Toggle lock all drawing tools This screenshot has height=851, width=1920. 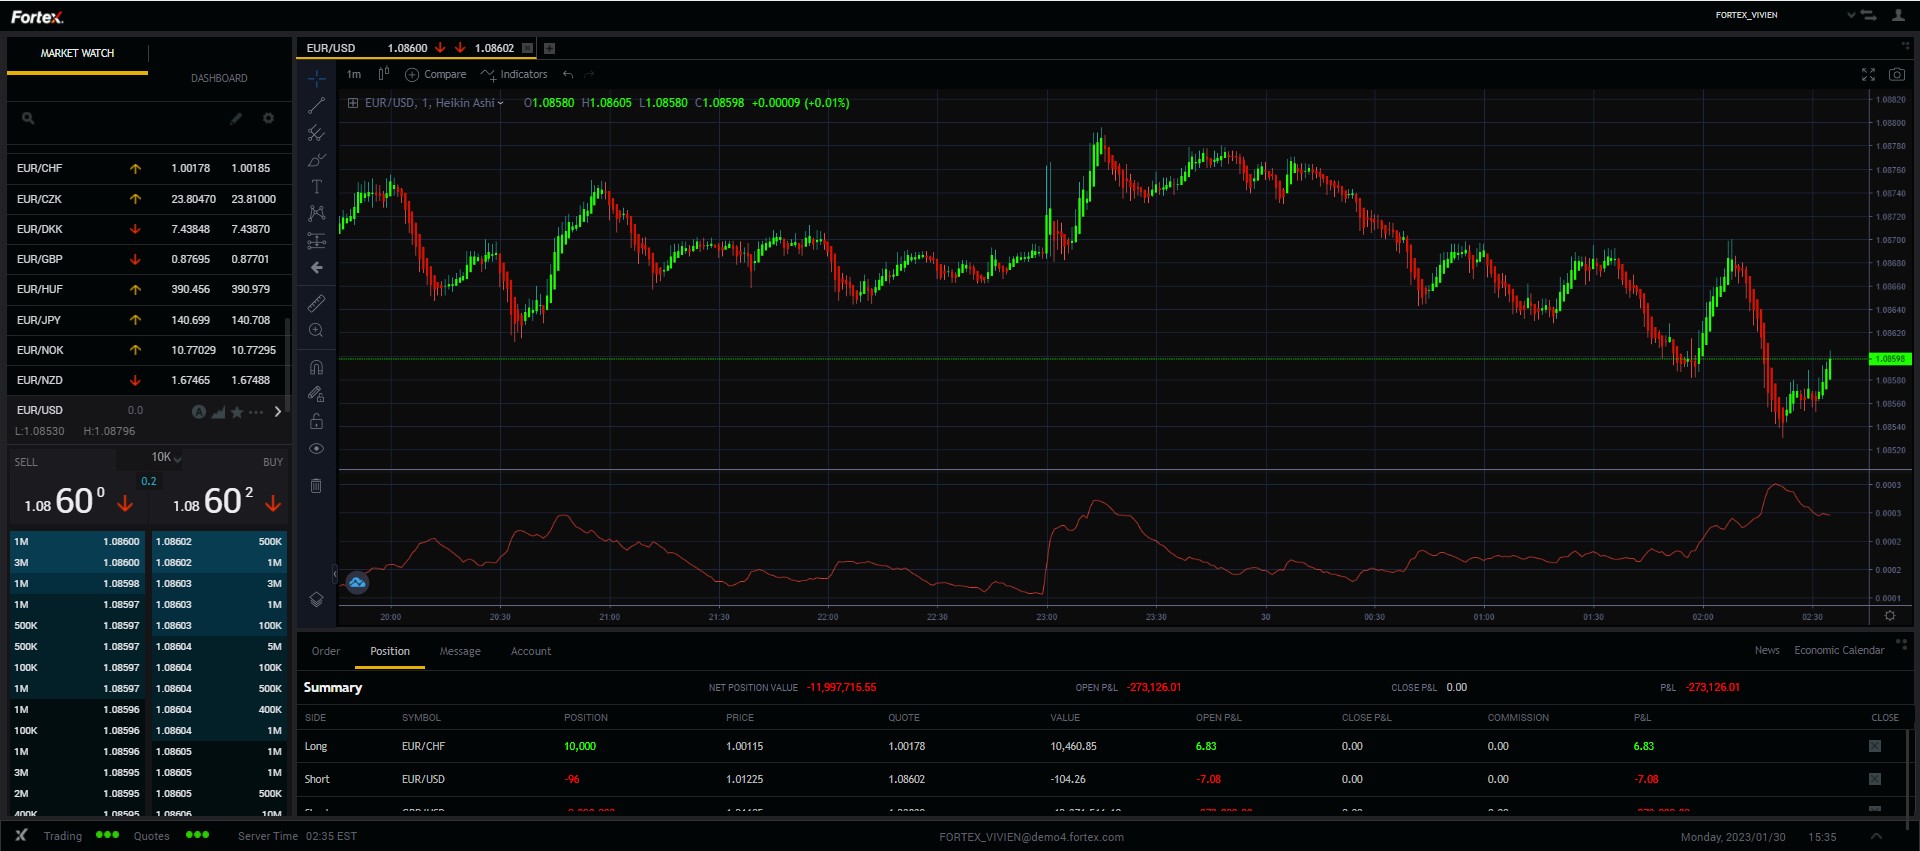point(316,421)
